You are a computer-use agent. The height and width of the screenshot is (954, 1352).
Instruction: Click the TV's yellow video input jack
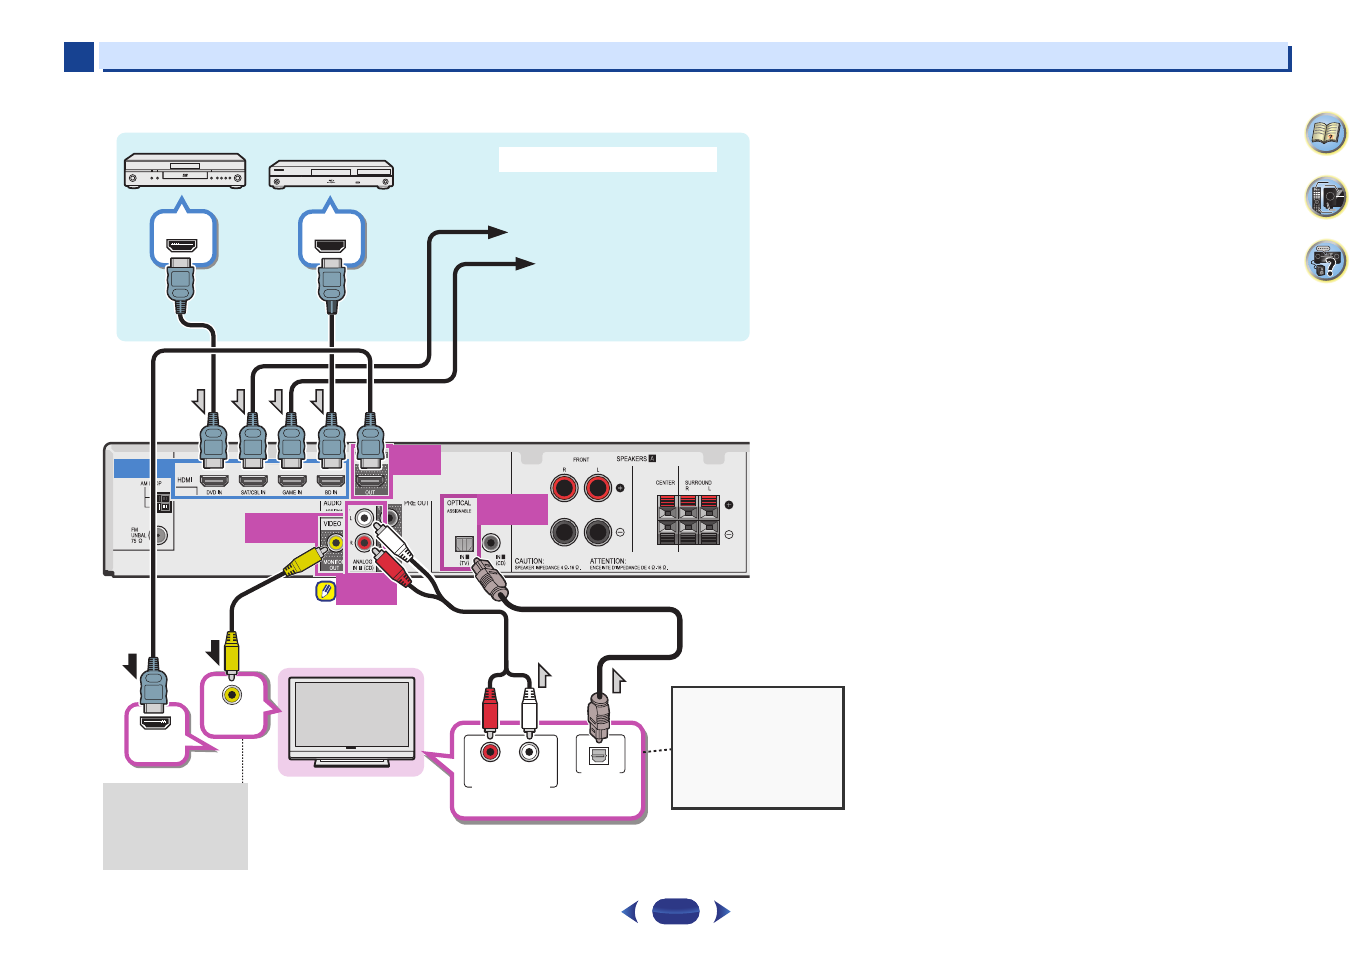(233, 694)
